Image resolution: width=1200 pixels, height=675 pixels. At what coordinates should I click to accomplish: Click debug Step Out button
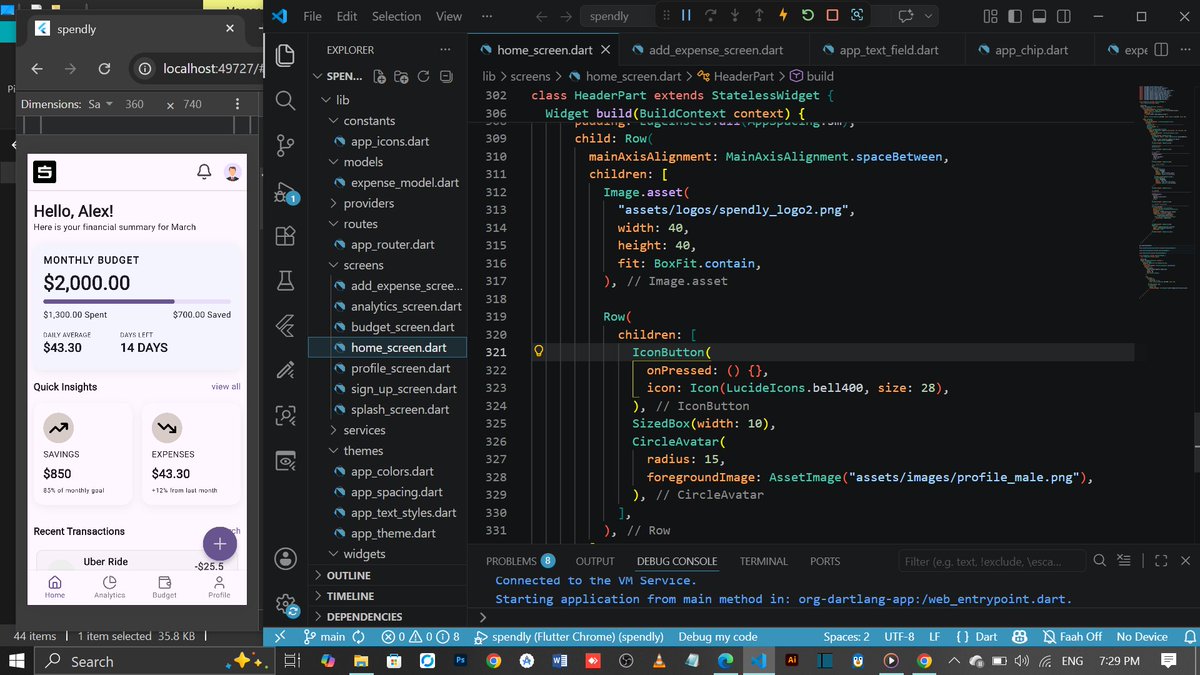click(758, 16)
